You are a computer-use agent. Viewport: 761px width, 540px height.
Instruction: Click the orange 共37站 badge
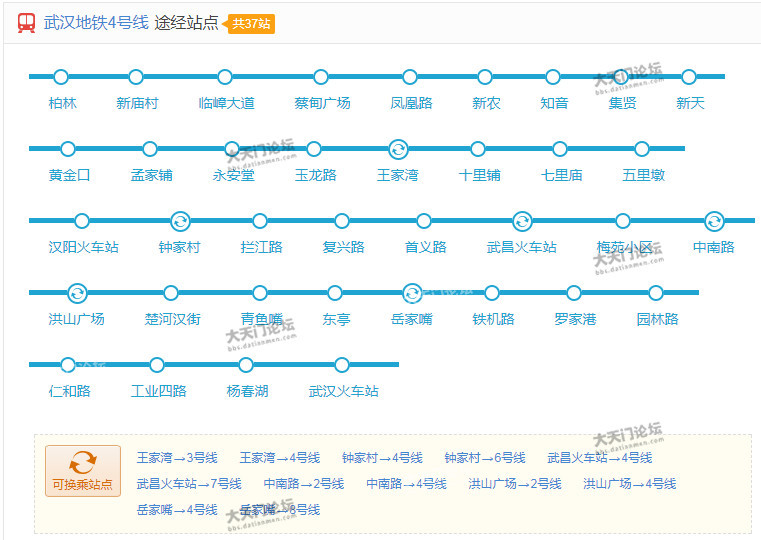click(x=250, y=23)
